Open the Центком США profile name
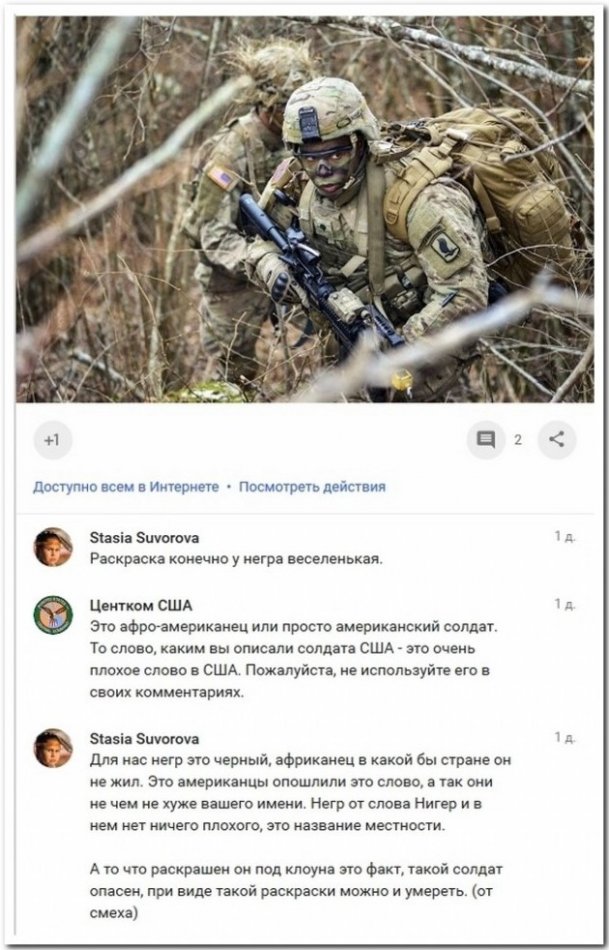This screenshot has width=609, height=950. pyautogui.click(x=141, y=605)
